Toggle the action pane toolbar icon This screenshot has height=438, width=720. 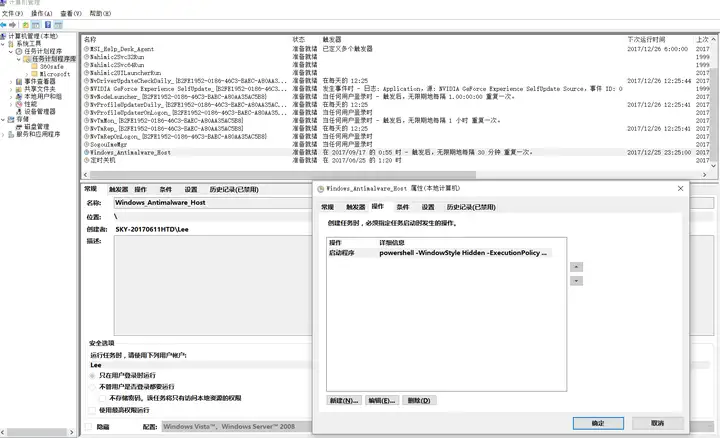pyautogui.click(x=58, y=25)
